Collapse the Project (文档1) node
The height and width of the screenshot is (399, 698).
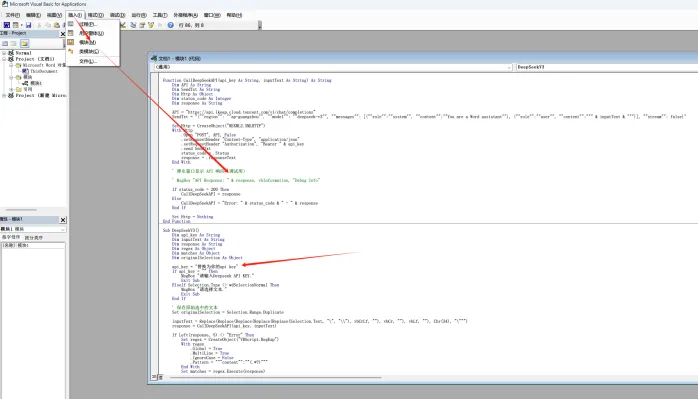tap(4, 59)
